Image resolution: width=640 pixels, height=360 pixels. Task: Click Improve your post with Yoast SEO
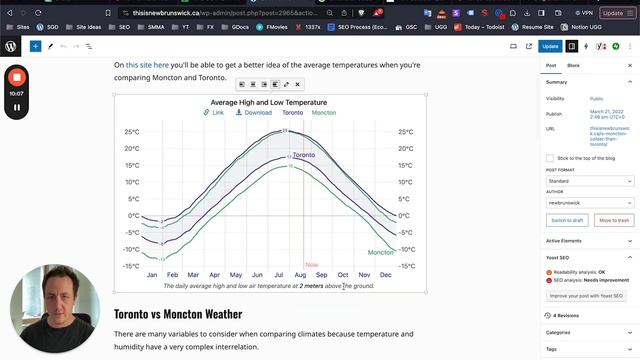(586, 296)
